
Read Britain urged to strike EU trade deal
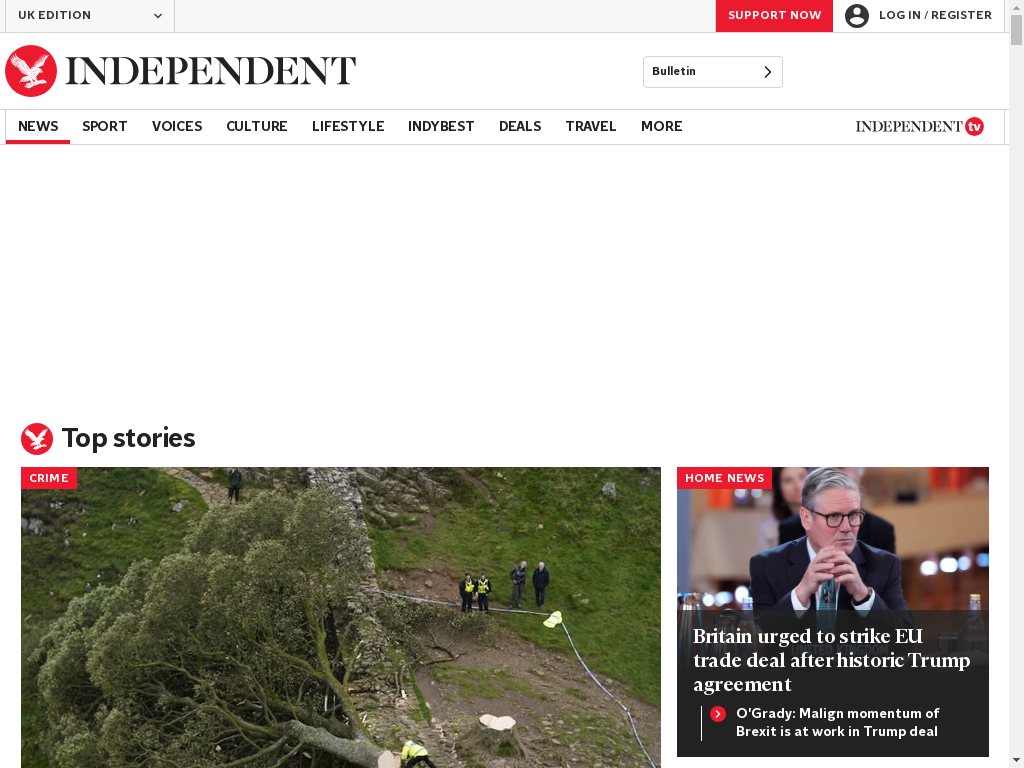coord(831,660)
